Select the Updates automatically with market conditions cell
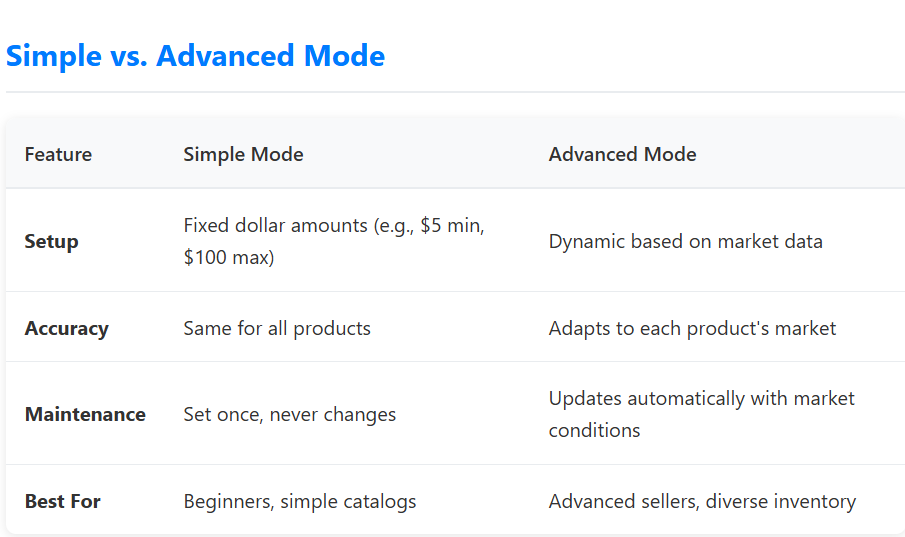The width and height of the screenshot is (905, 537). [701, 414]
